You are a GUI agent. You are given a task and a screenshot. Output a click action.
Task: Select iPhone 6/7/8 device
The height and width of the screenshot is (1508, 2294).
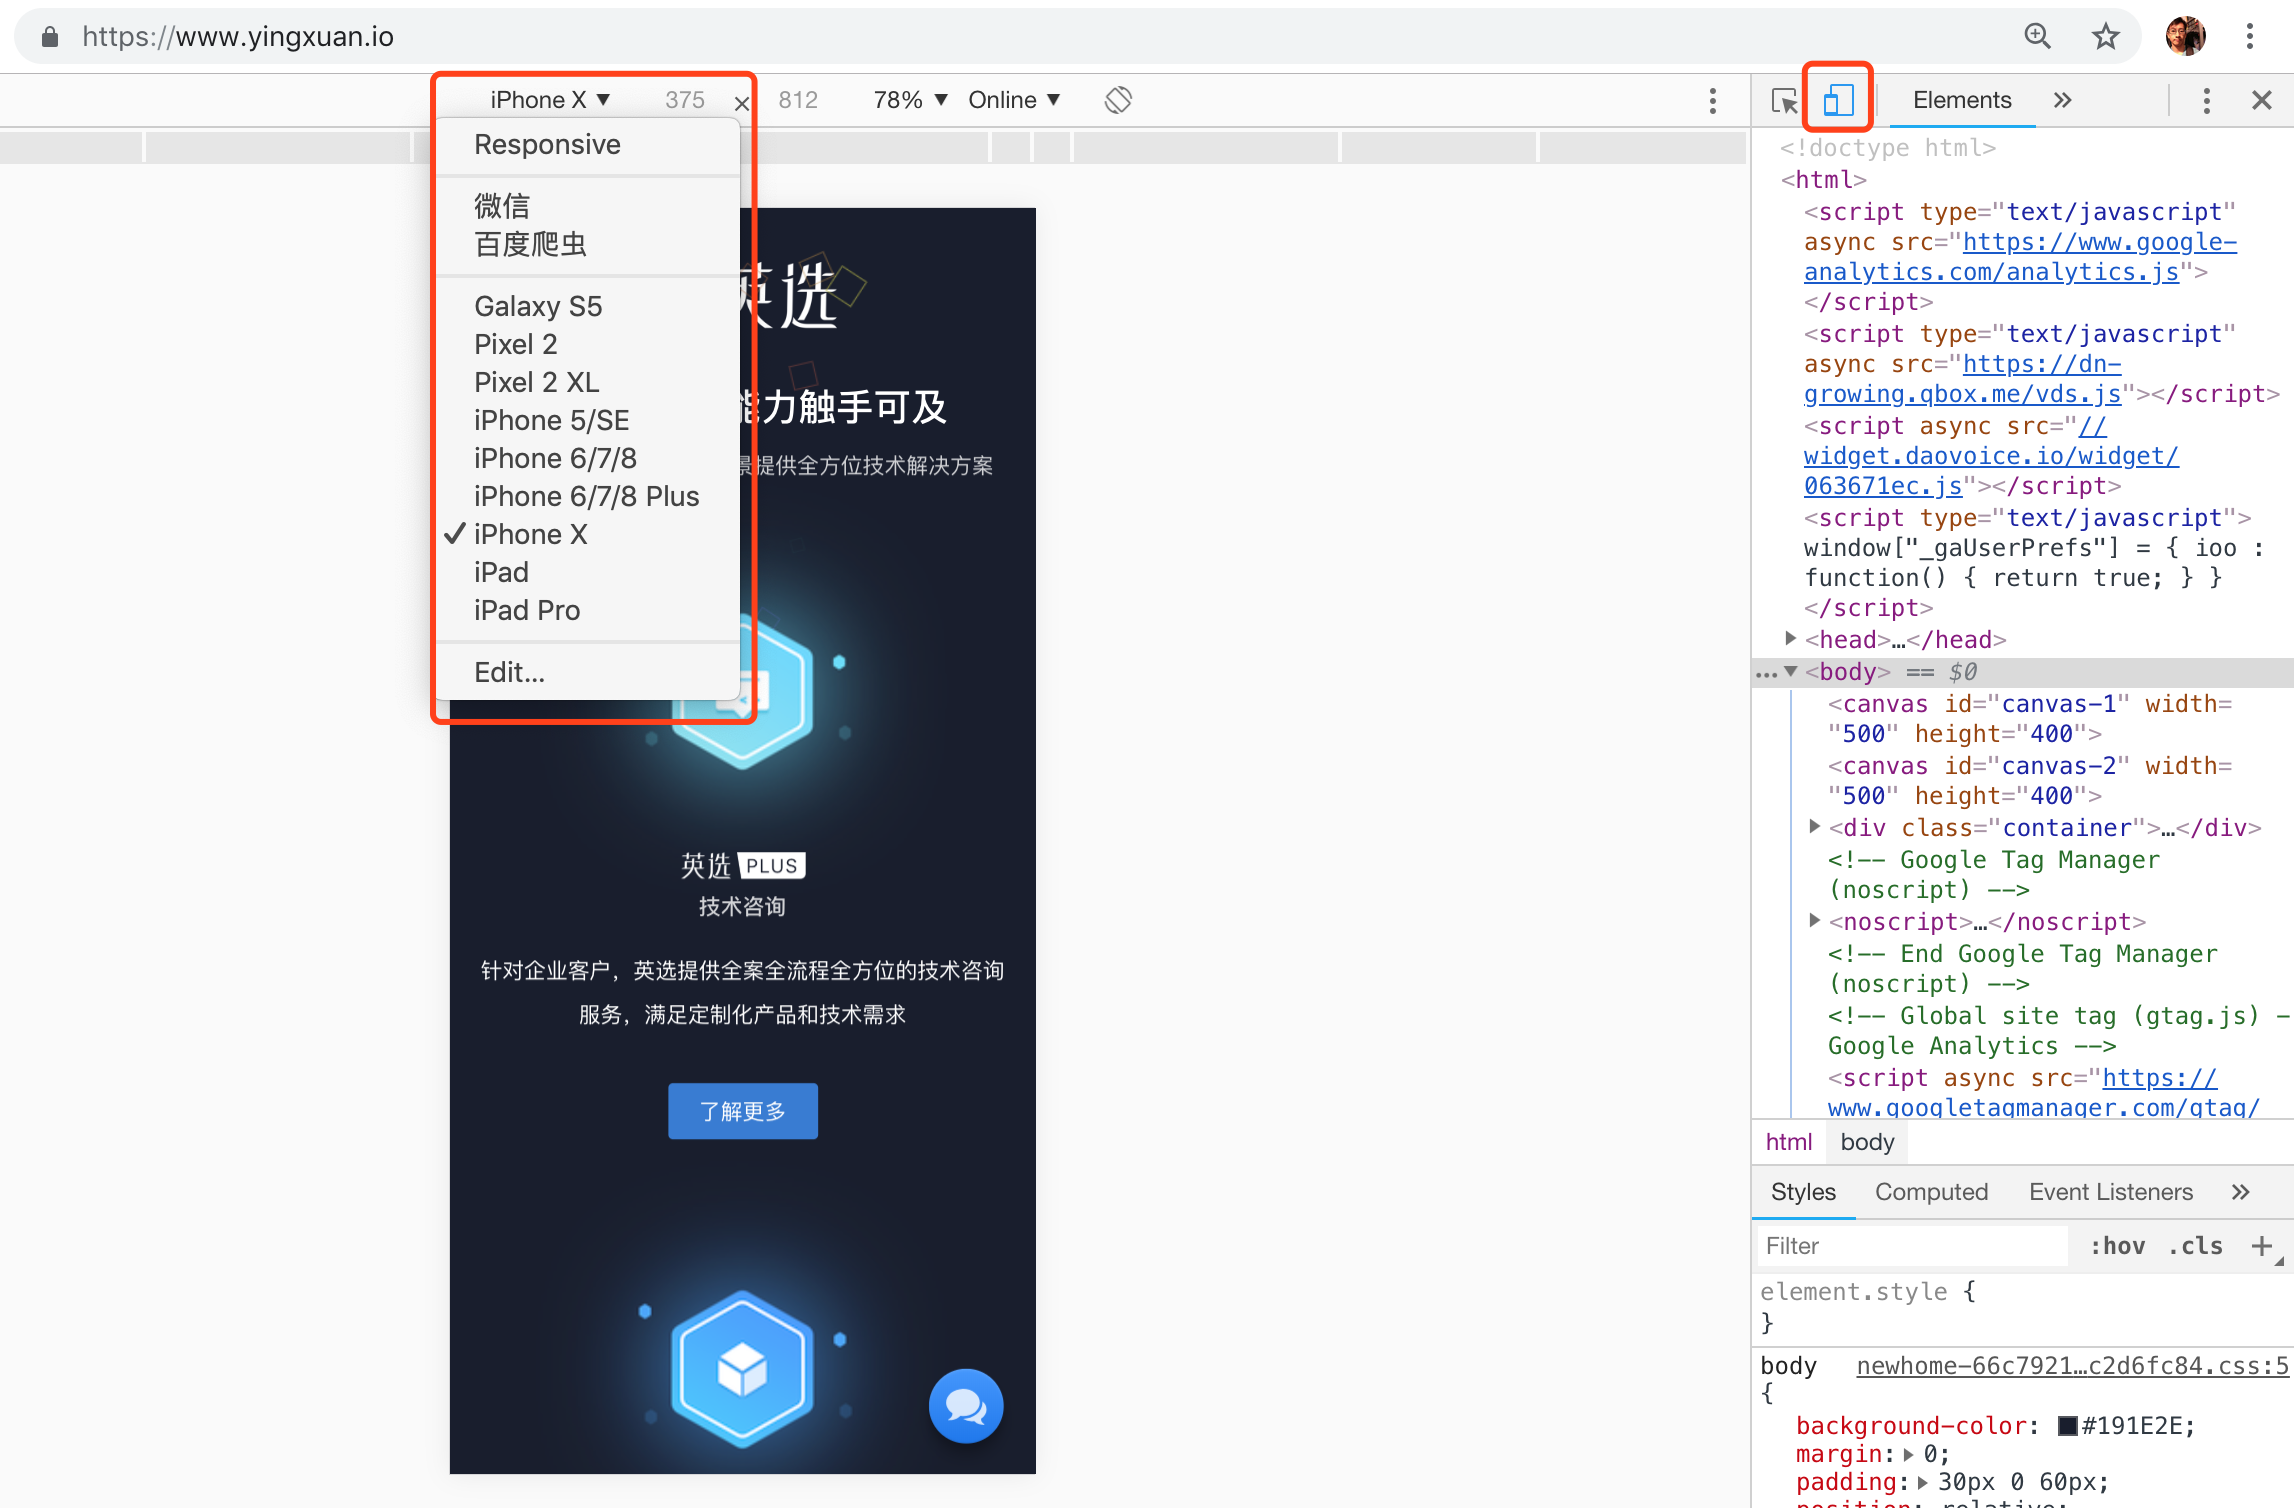click(x=588, y=458)
